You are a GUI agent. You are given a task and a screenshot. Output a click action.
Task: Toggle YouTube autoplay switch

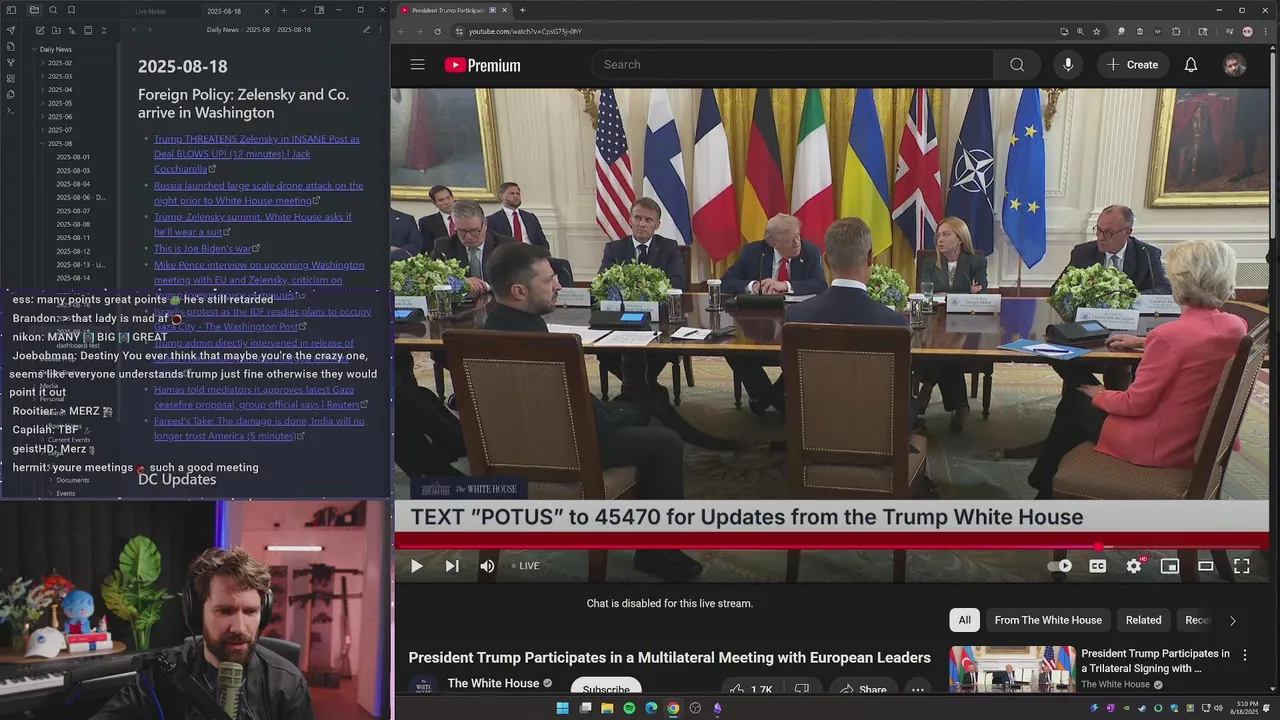[x=1059, y=566]
